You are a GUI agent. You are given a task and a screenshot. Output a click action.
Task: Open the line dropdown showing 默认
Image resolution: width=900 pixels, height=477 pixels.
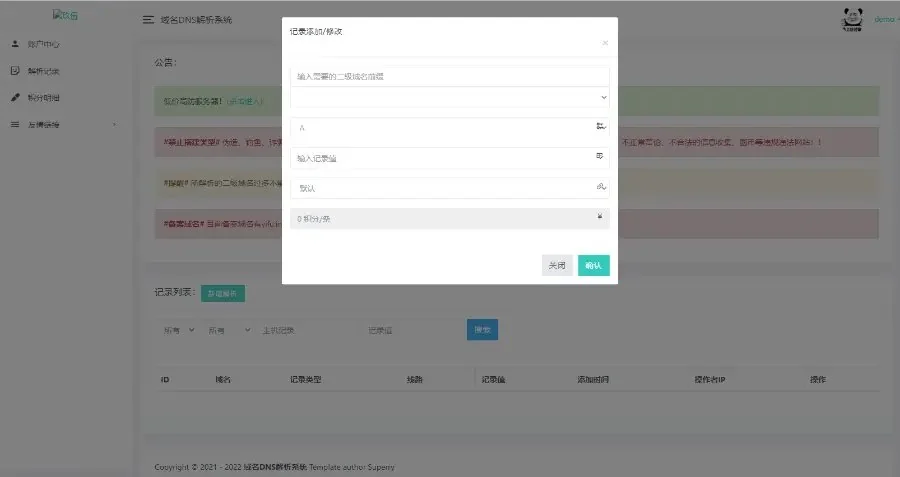tap(449, 188)
